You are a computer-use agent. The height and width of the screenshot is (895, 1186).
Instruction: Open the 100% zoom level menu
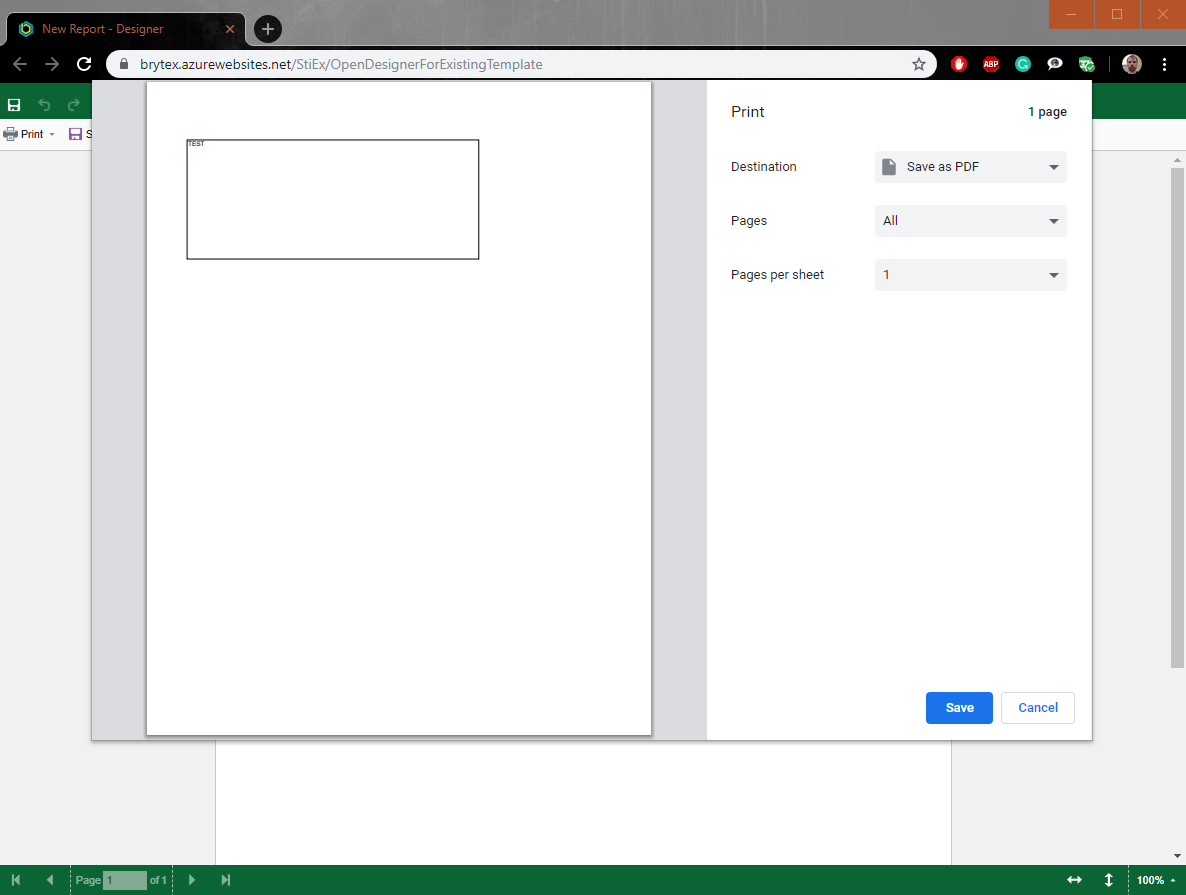[x=1156, y=880]
